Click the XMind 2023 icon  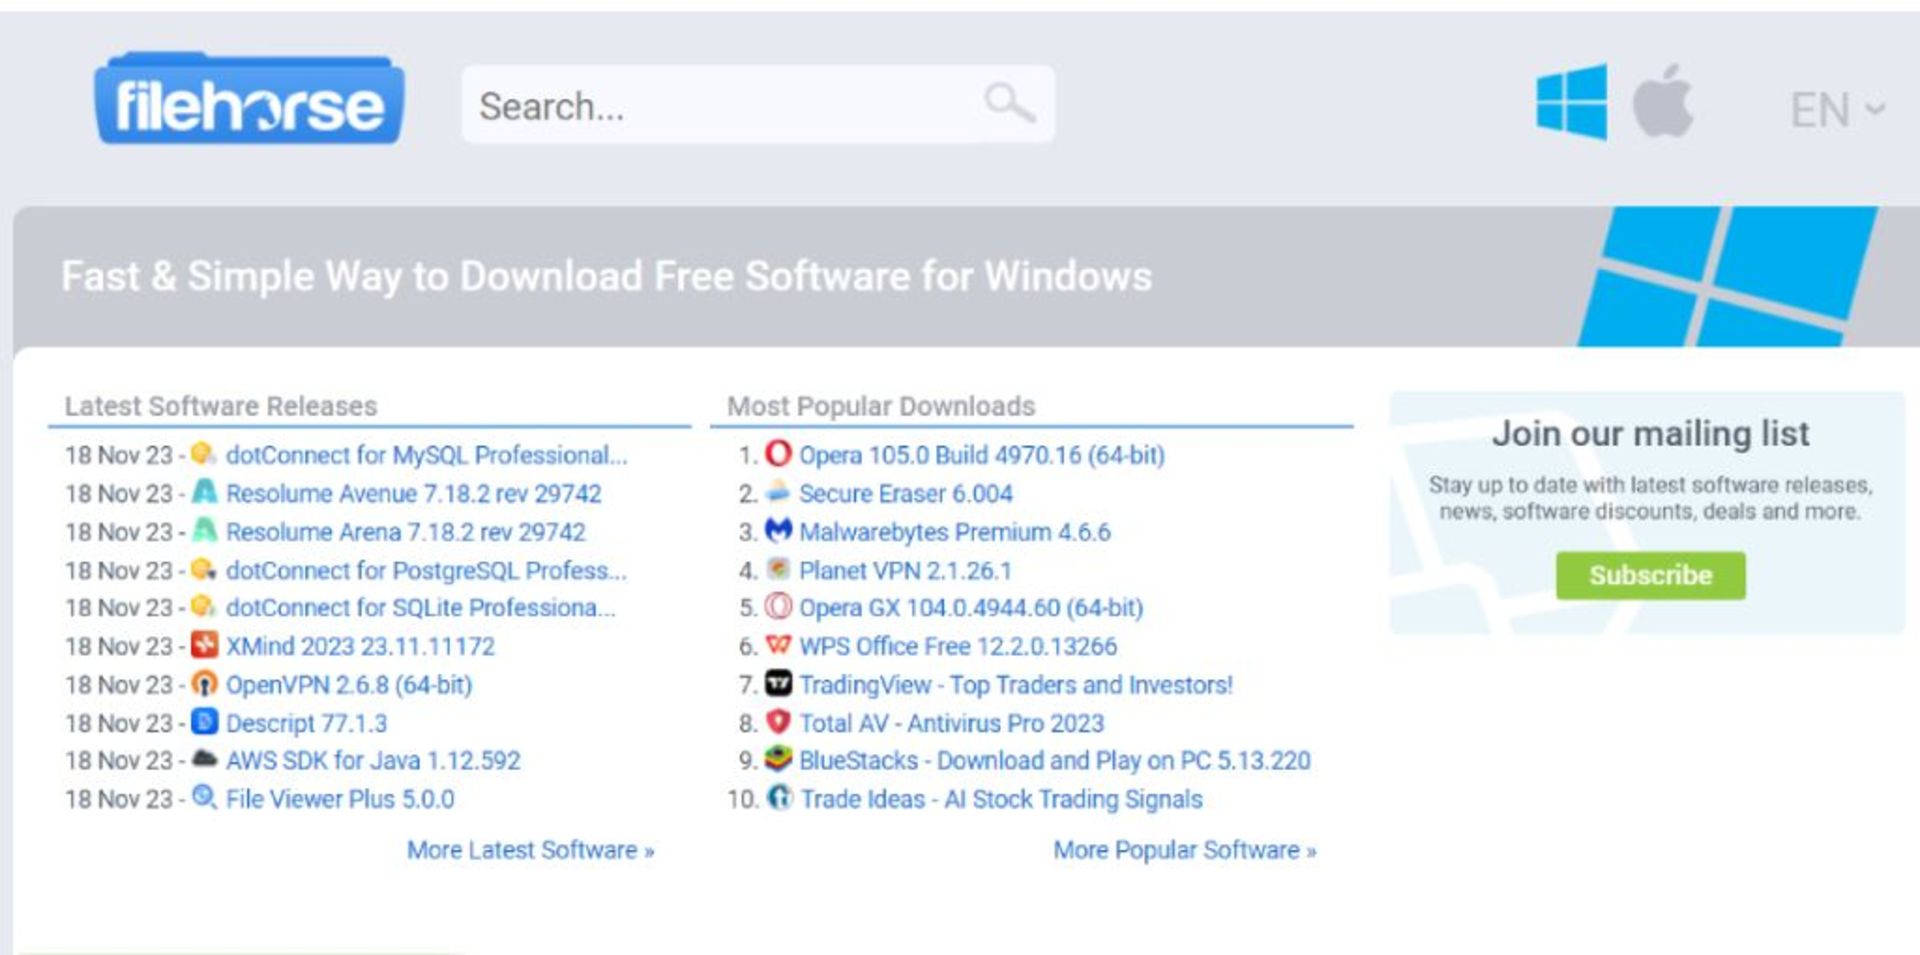(x=203, y=646)
